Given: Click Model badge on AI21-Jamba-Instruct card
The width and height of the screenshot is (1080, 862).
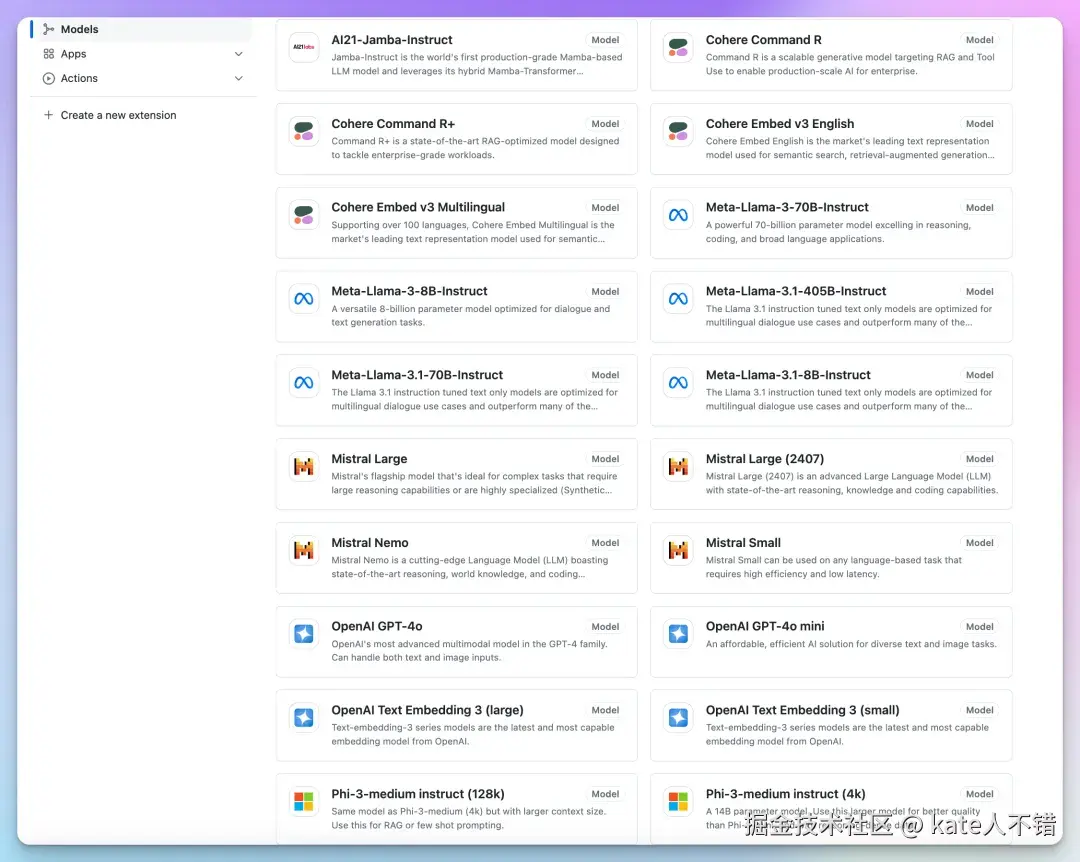Looking at the screenshot, I should tap(605, 40).
